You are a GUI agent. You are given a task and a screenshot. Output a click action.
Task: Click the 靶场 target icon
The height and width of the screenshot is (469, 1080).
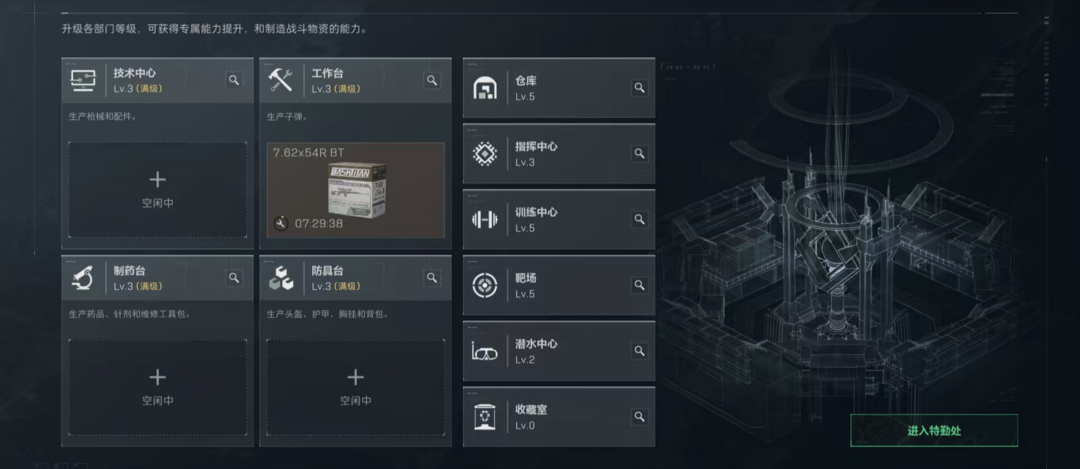(485, 285)
